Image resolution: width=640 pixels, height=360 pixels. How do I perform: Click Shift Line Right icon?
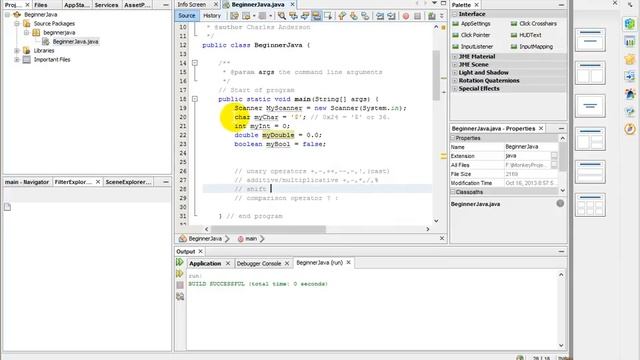point(391,16)
